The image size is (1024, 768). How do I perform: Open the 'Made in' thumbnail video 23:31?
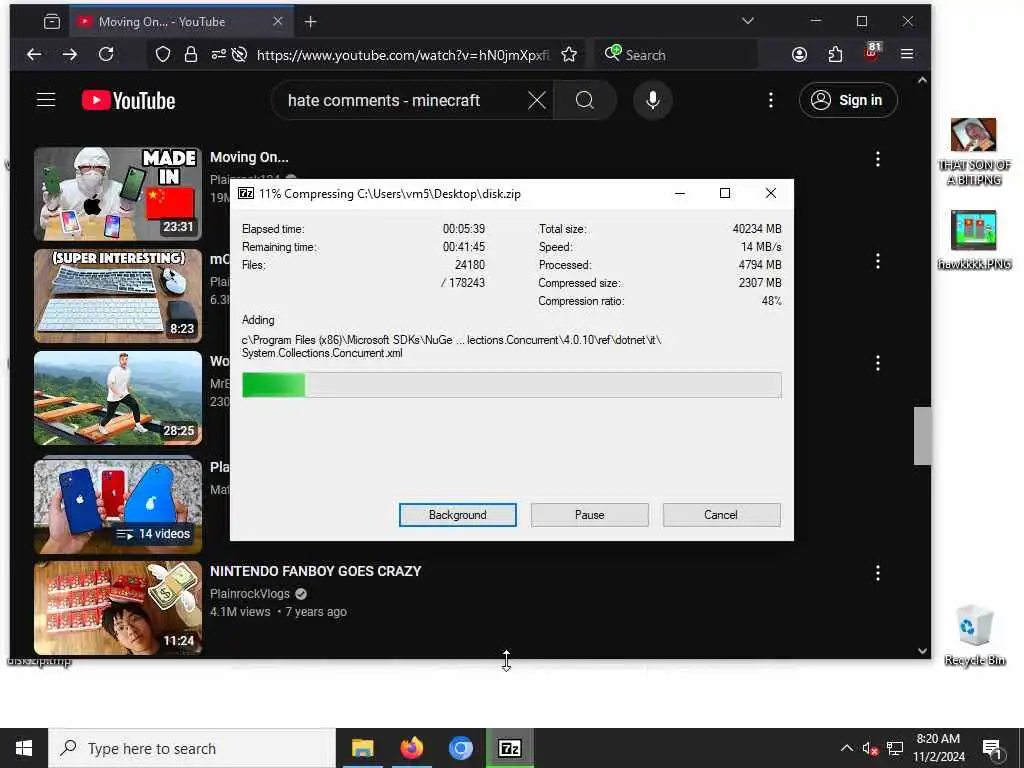(118, 193)
